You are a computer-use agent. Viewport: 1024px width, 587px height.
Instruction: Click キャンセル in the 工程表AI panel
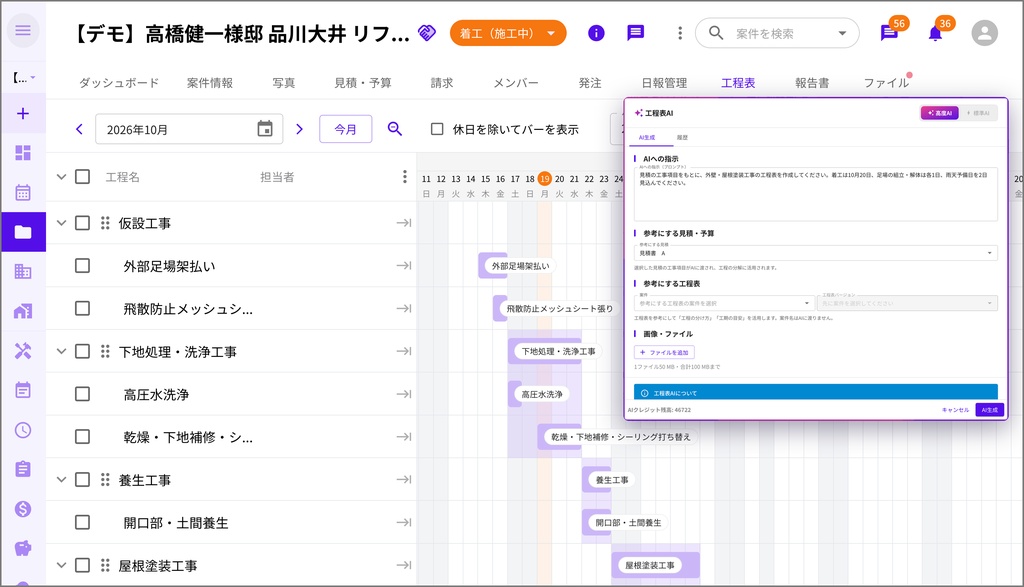click(x=955, y=410)
